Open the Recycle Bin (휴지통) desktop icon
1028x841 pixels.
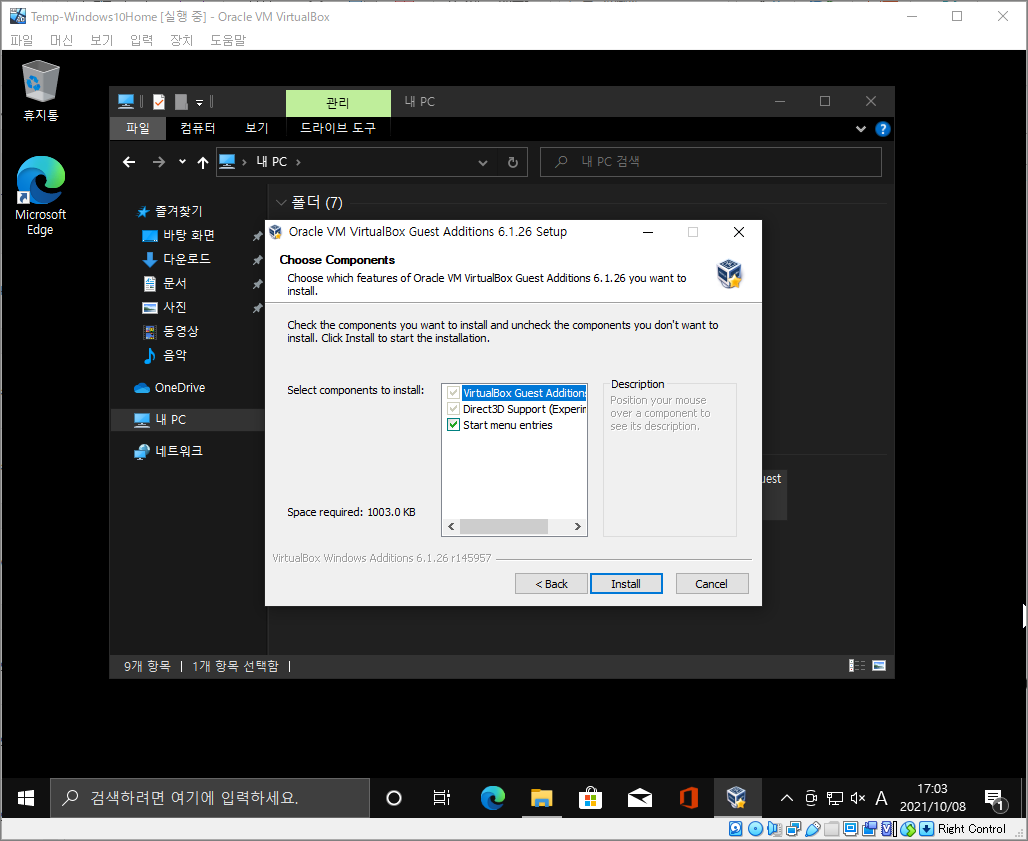41,90
